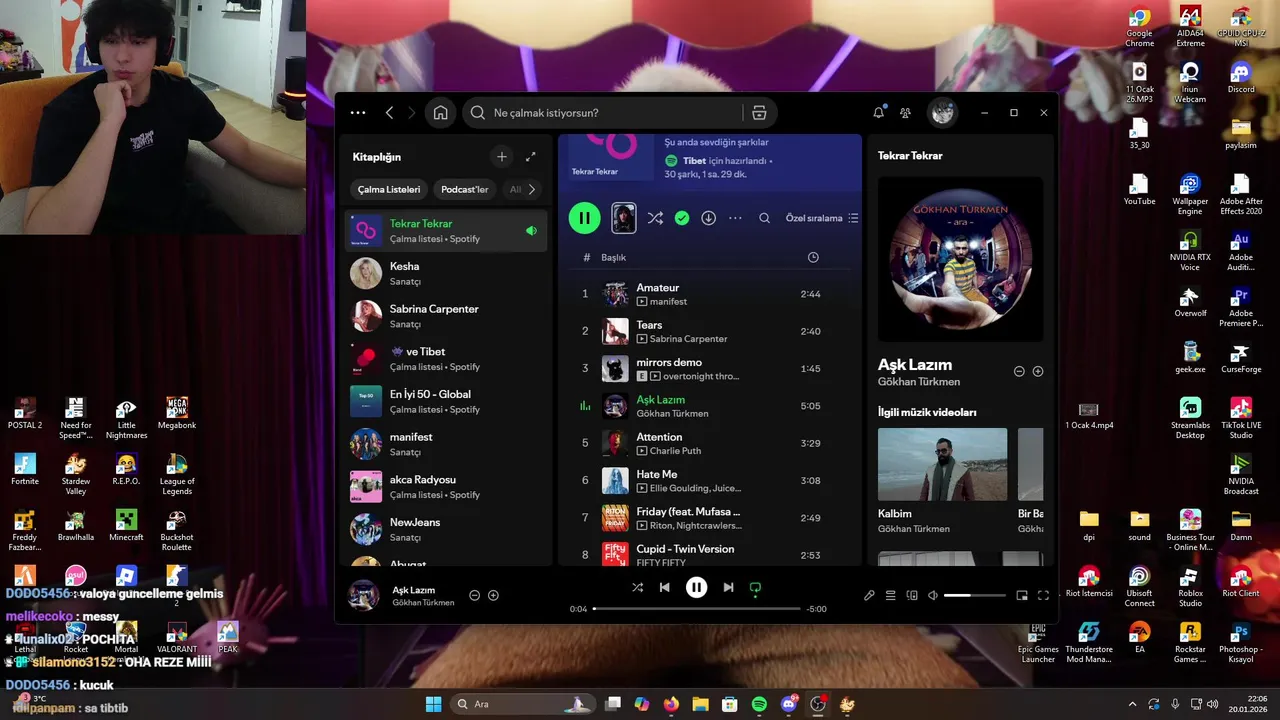Image resolution: width=1280 pixels, height=720 pixels.
Task: Click now playing thumbnail in bottom bar
Action: pyautogui.click(x=363, y=595)
